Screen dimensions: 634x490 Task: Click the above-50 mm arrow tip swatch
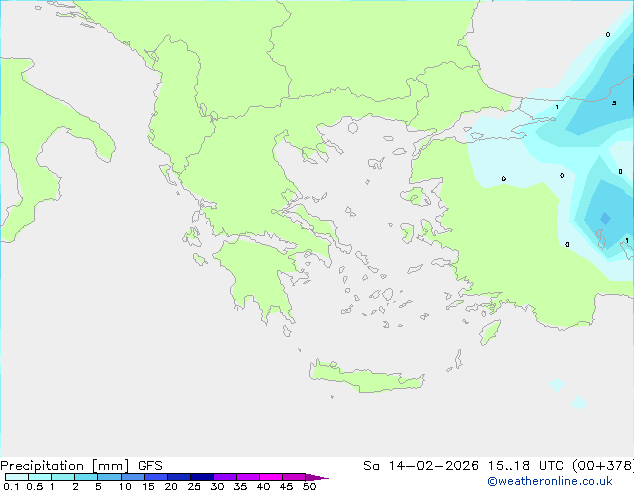(x=316, y=477)
